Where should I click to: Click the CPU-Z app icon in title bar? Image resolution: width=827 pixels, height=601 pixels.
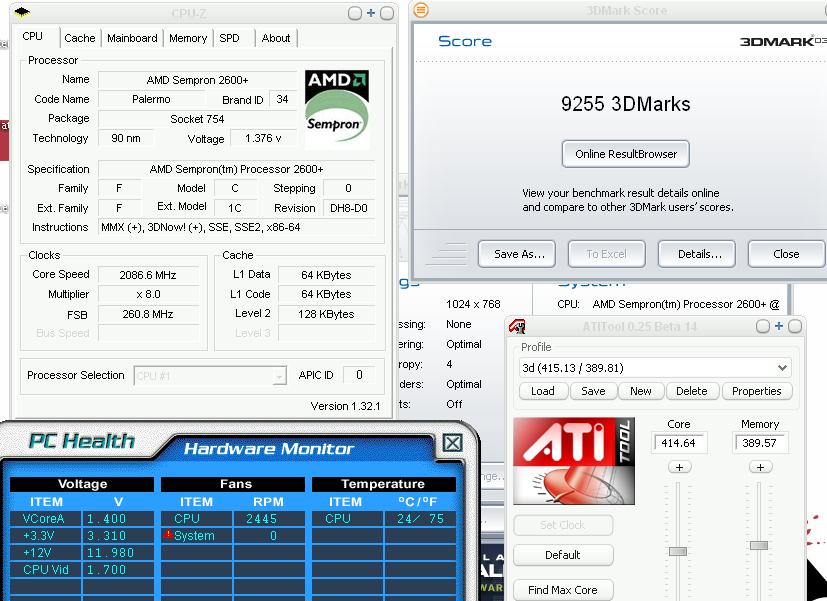point(22,12)
